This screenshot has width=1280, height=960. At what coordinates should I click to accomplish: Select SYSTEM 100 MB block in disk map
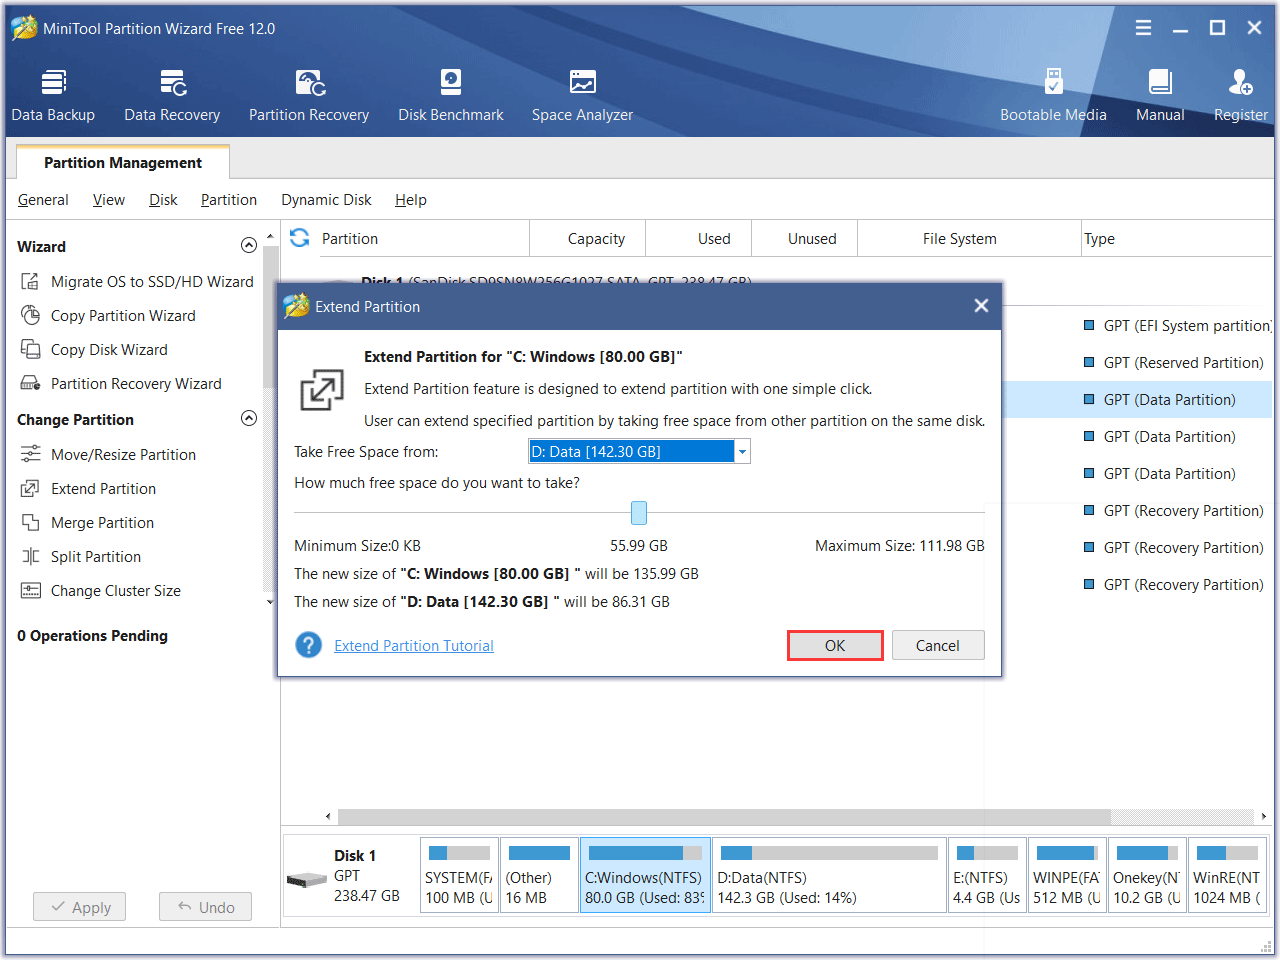pos(459,876)
